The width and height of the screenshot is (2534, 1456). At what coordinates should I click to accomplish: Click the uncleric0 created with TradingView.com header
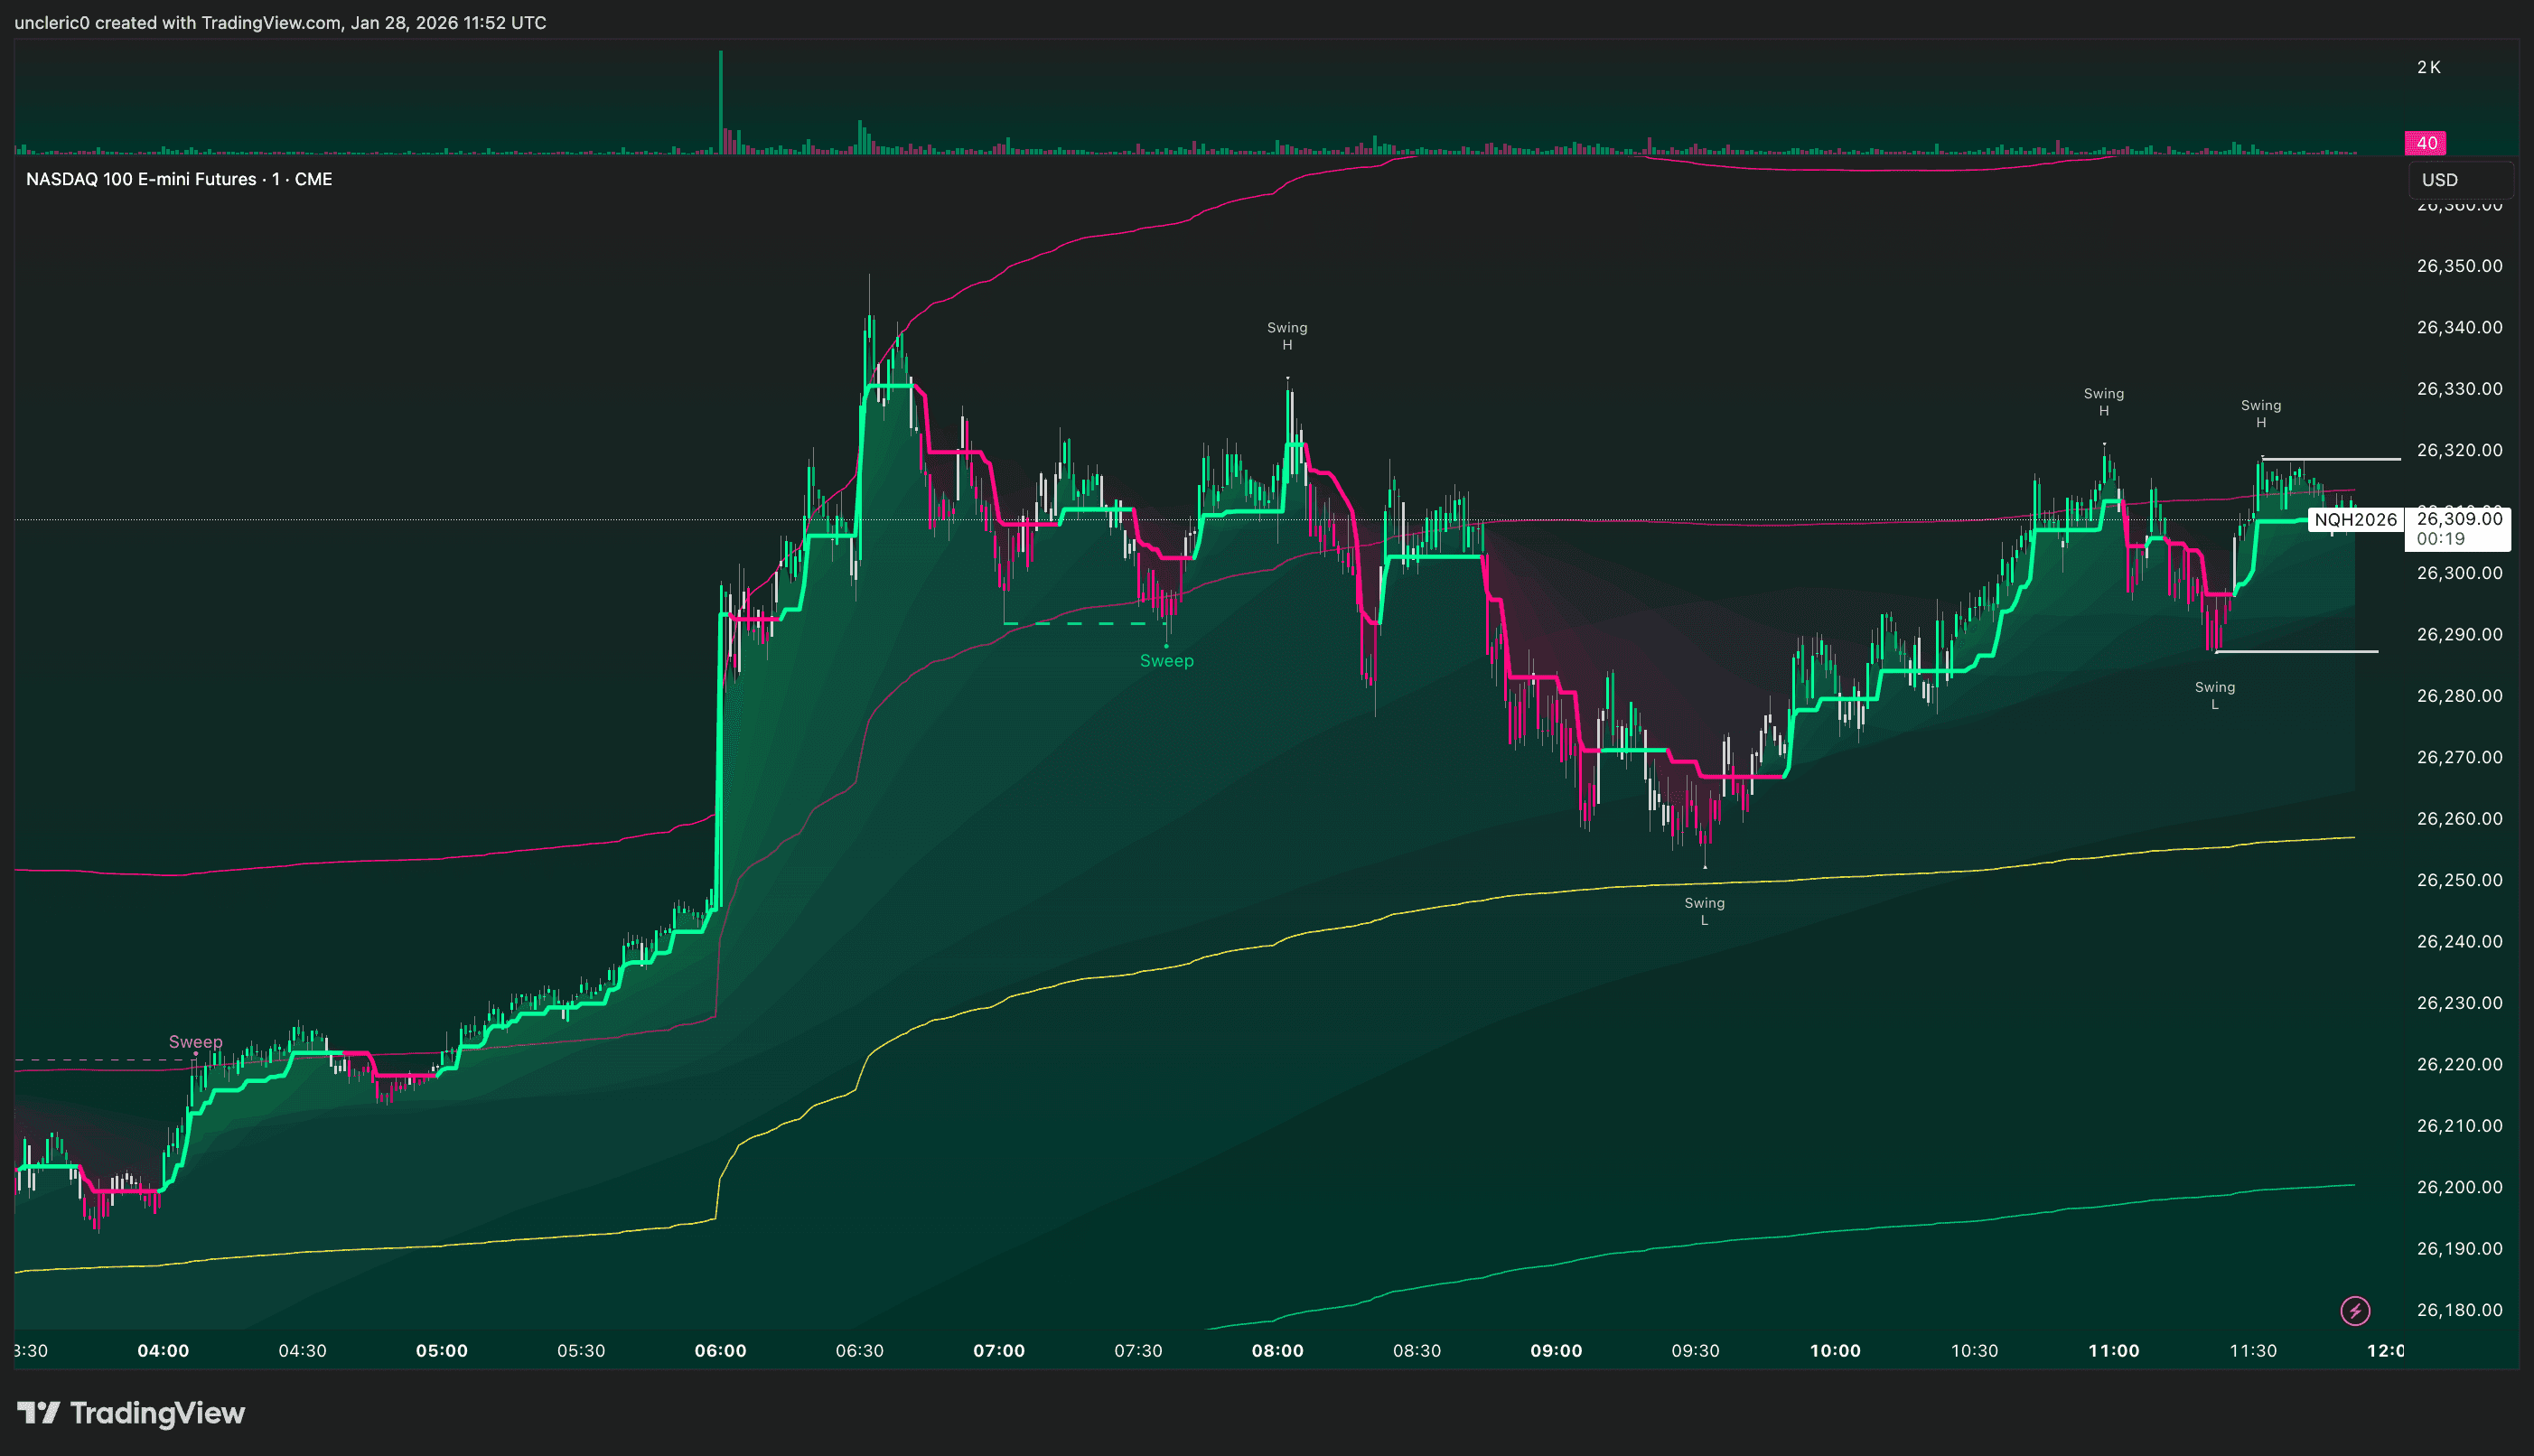click(280, 22)
